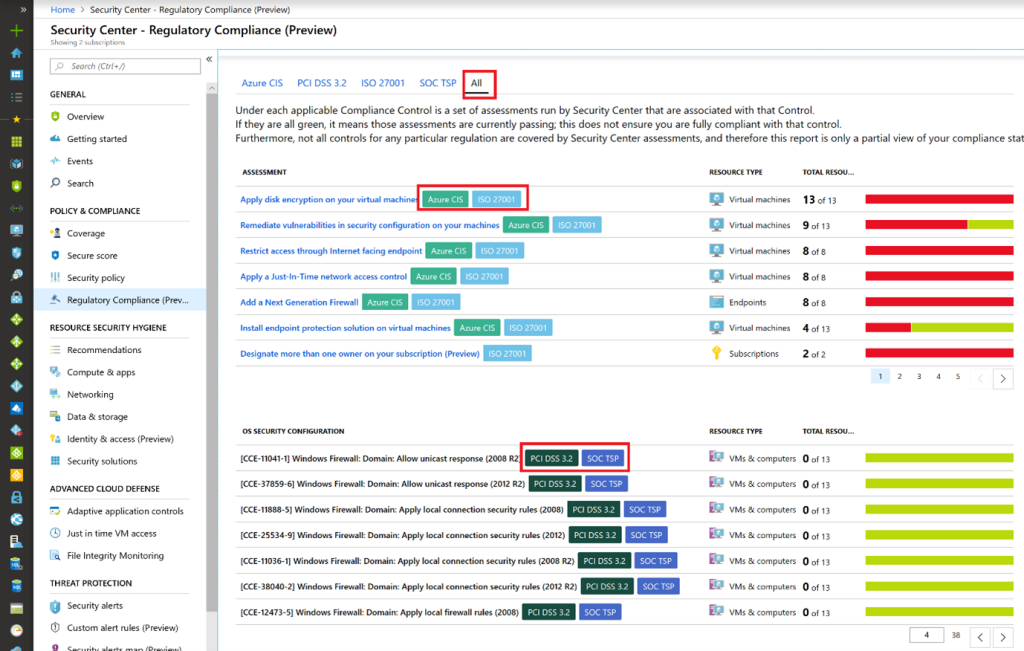Go to previous assessments page arrow
This screenshot has width=1024, height=651.
980,378
